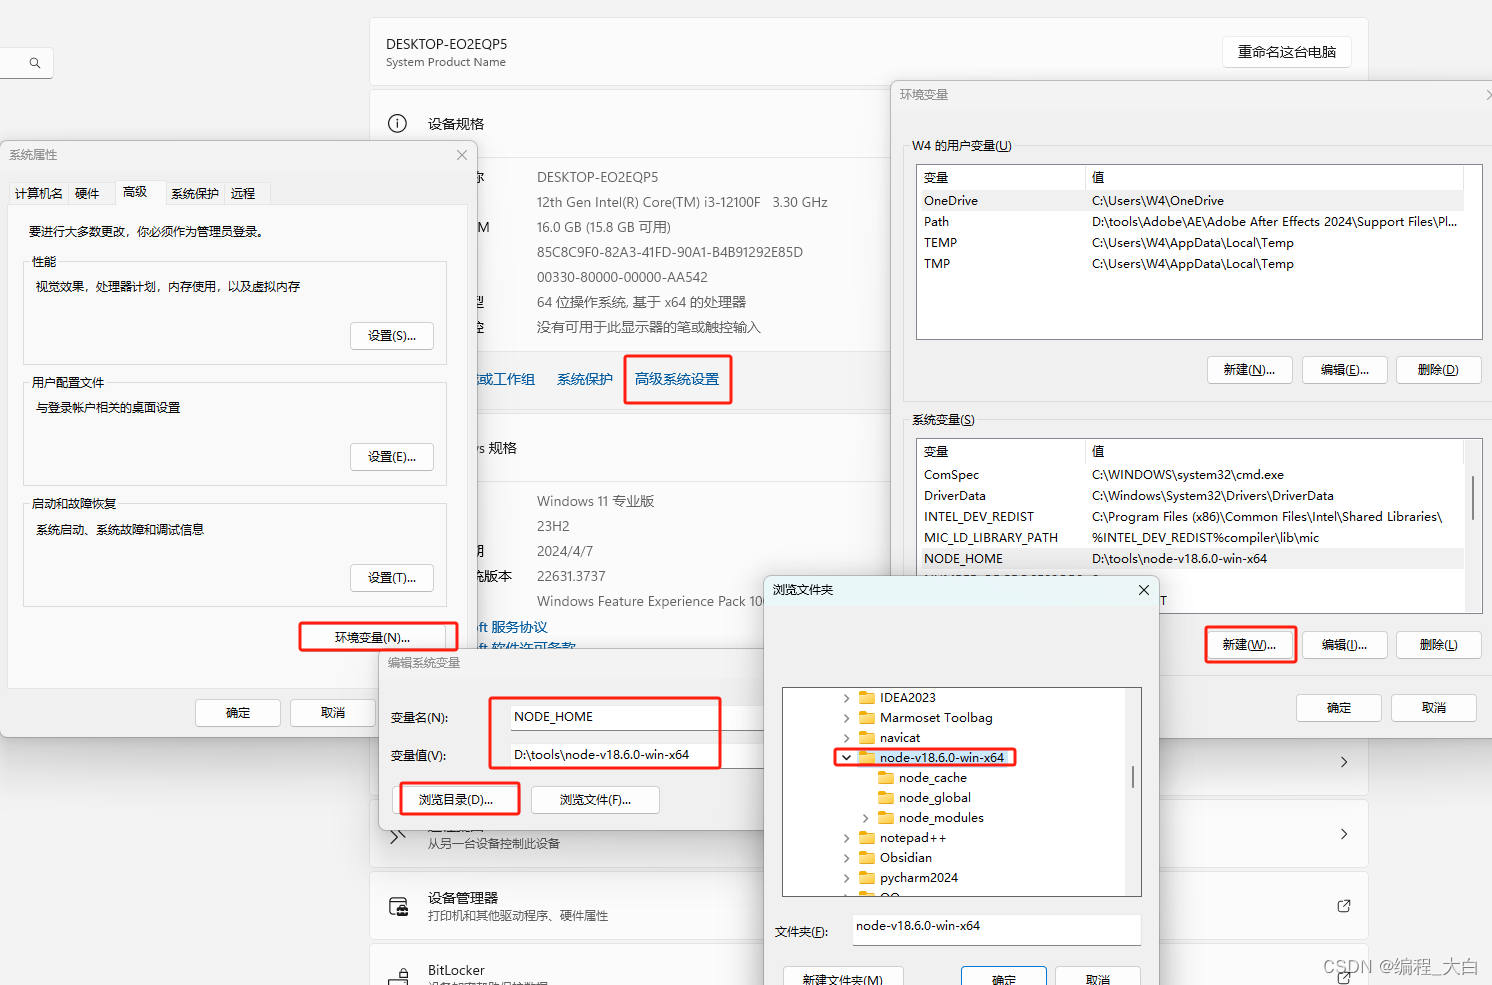Collapse the node-v18.6.0-win-x64 folder node
The image size is (1492, 985).
(846, 758)
